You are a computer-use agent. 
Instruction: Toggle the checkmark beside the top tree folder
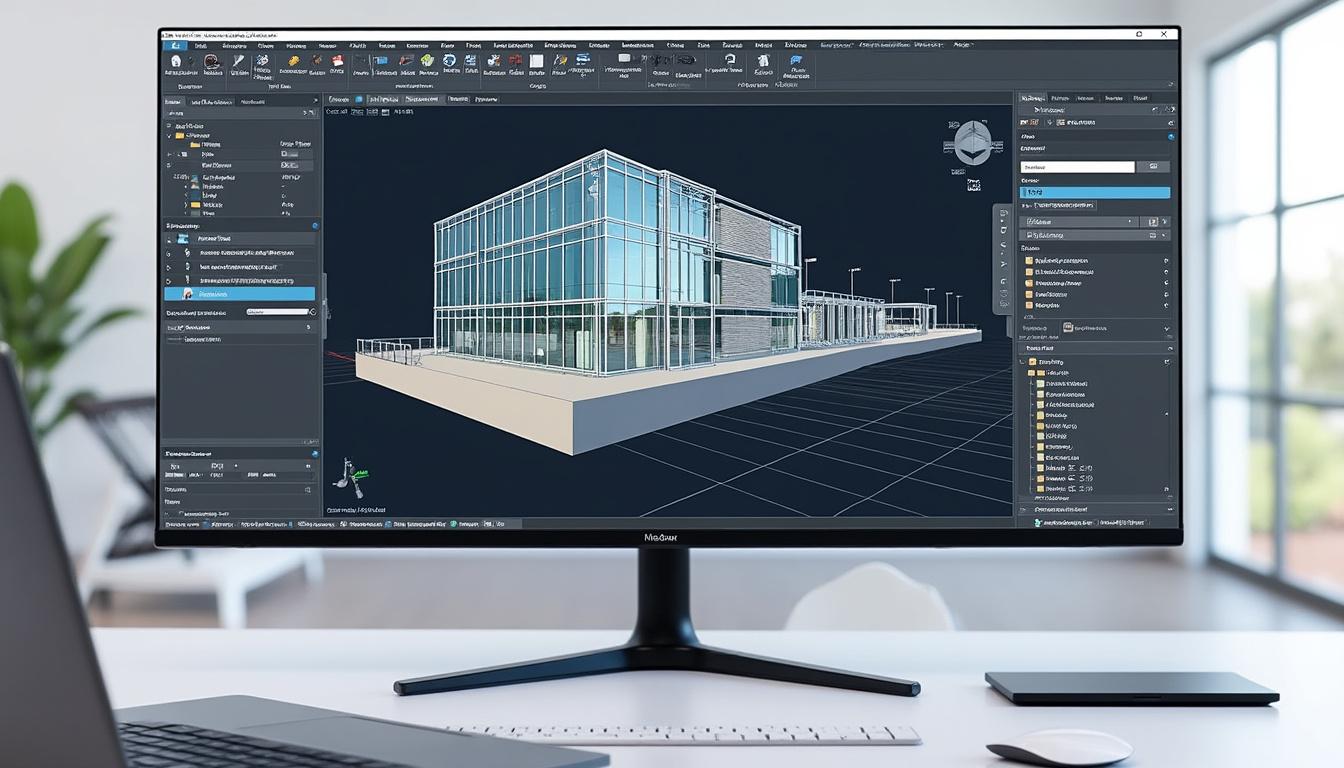pos(169,135)
